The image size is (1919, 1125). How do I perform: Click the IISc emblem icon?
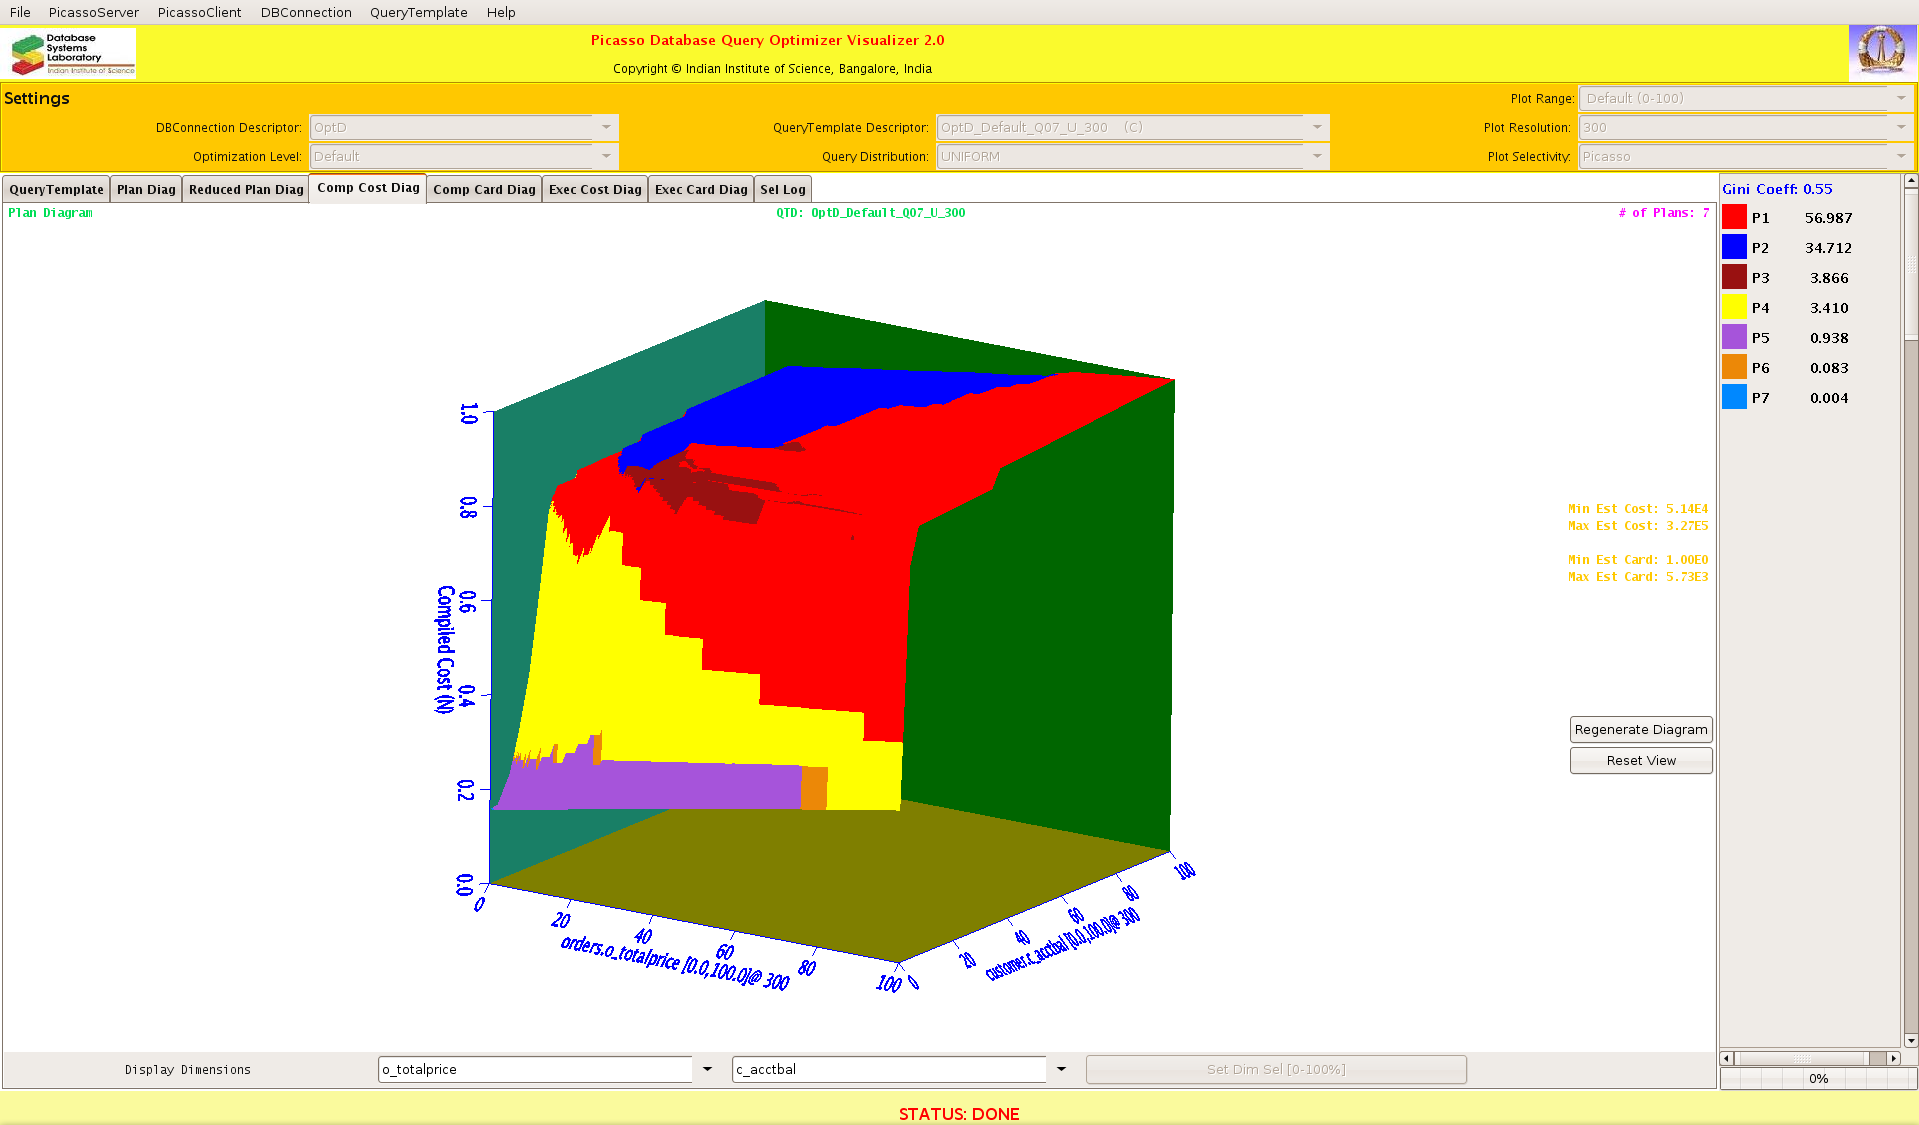coord(1881,52)
